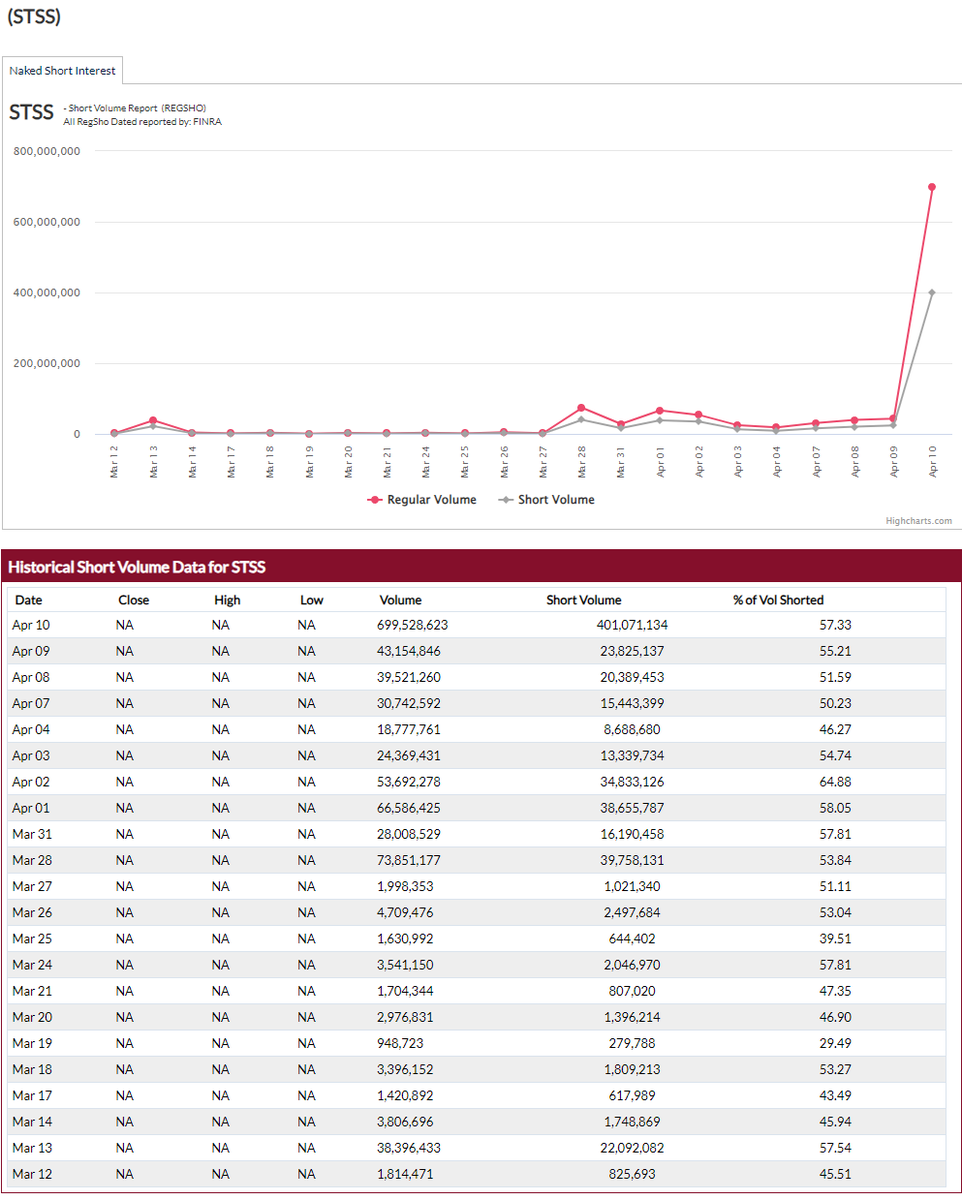The width and height of the screenshot is (962, 1200).
Task: Click volume value 43,154,846
Action: [x=410, y=651]
